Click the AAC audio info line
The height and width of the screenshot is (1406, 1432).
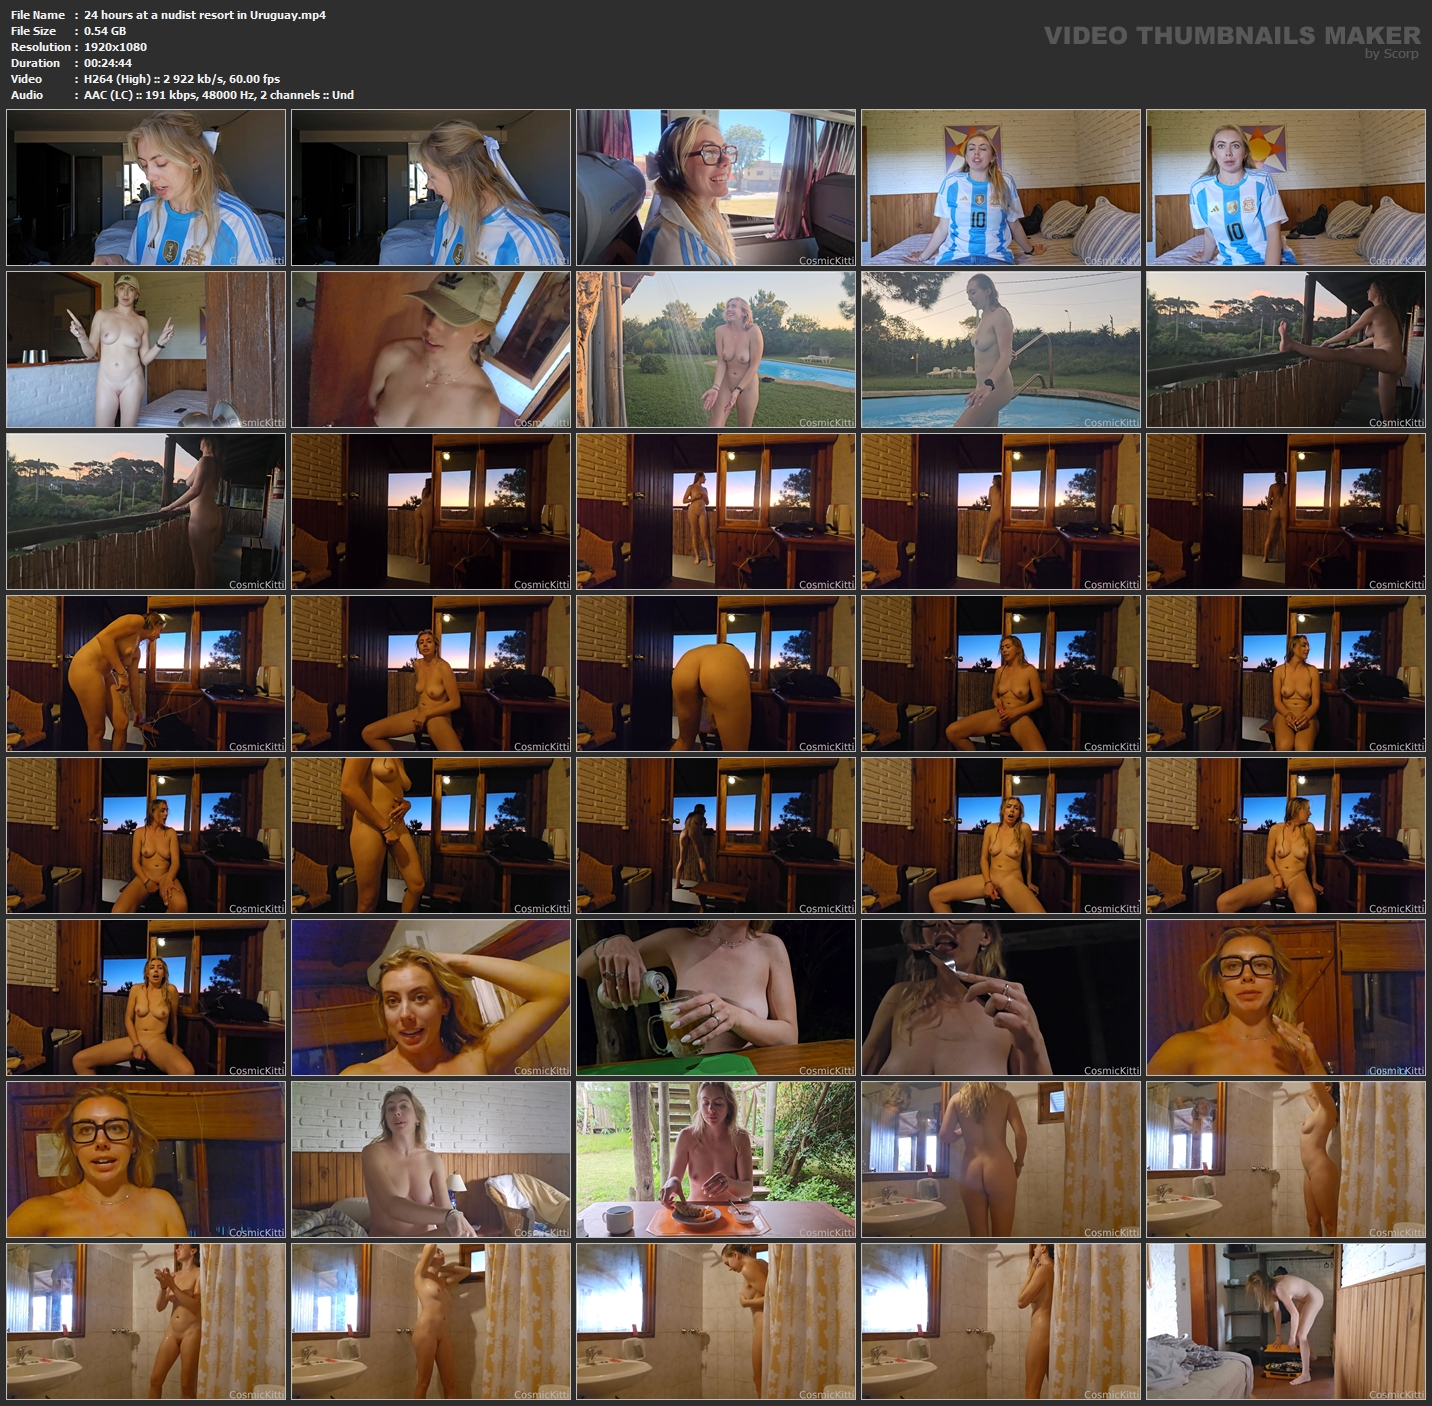[x=218, y=95]
